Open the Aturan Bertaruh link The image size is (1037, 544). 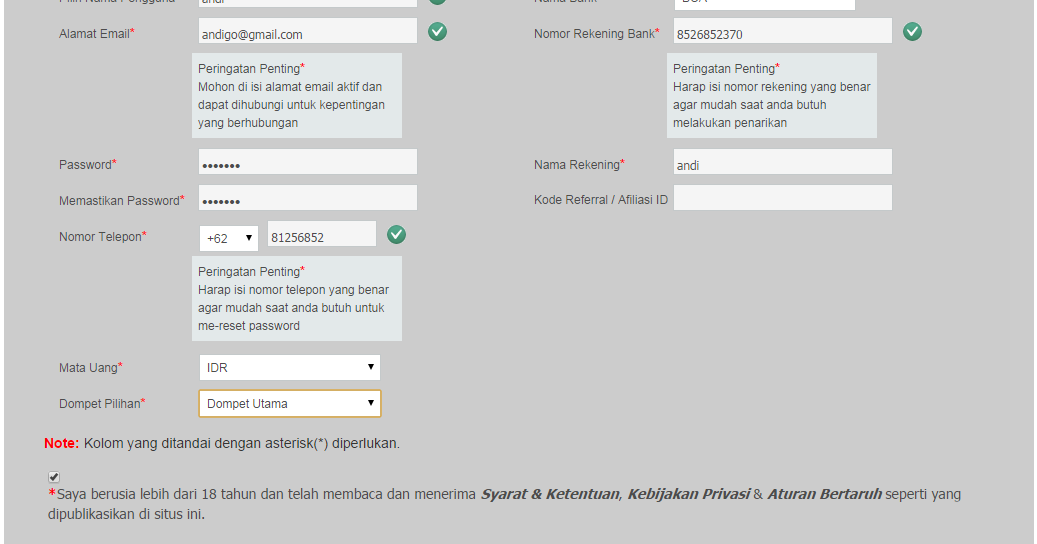[824, 494]
